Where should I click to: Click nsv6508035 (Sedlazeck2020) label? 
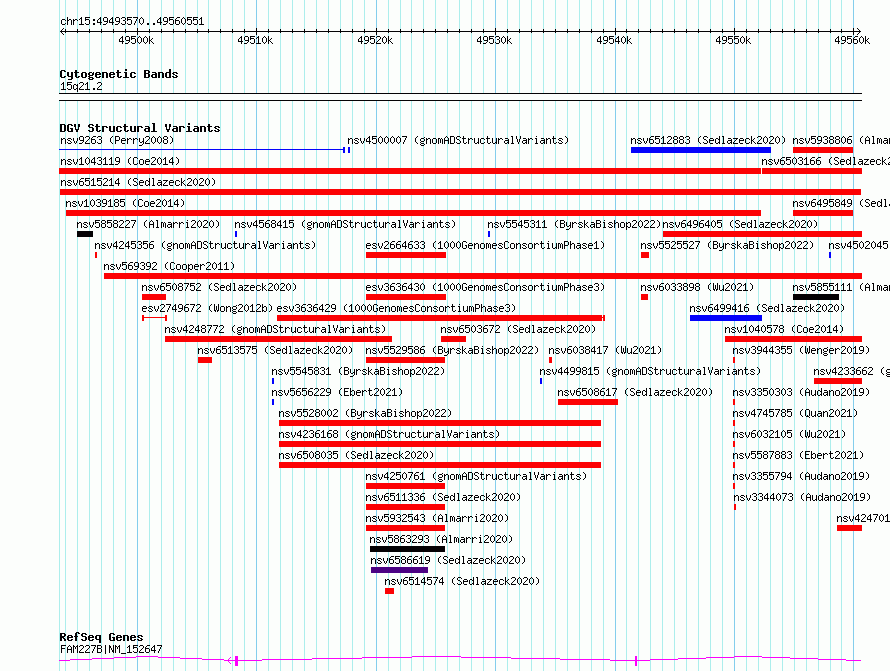click(x=356, y=455)
